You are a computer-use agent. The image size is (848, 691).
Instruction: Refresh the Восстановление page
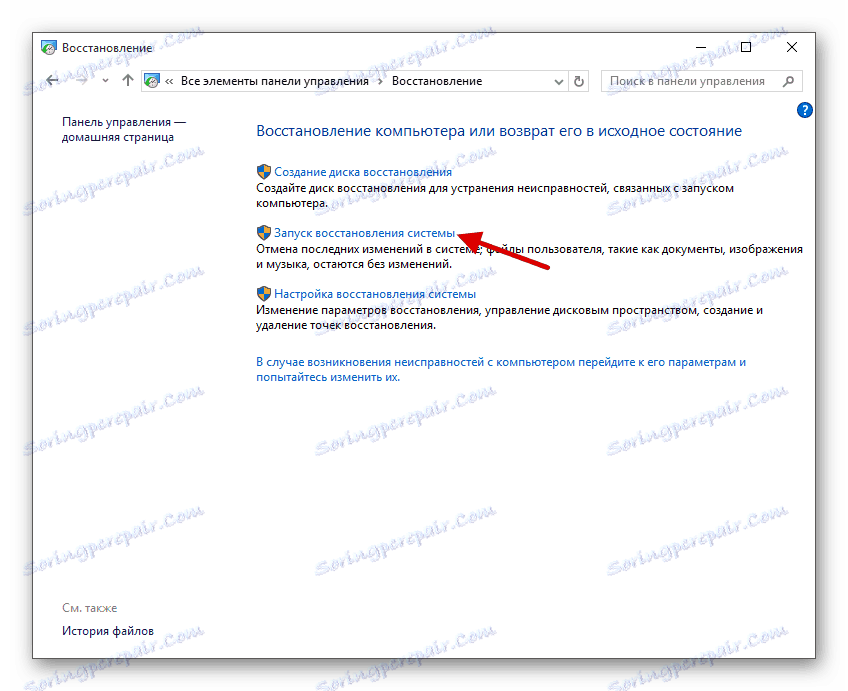(x=579, y=82)
